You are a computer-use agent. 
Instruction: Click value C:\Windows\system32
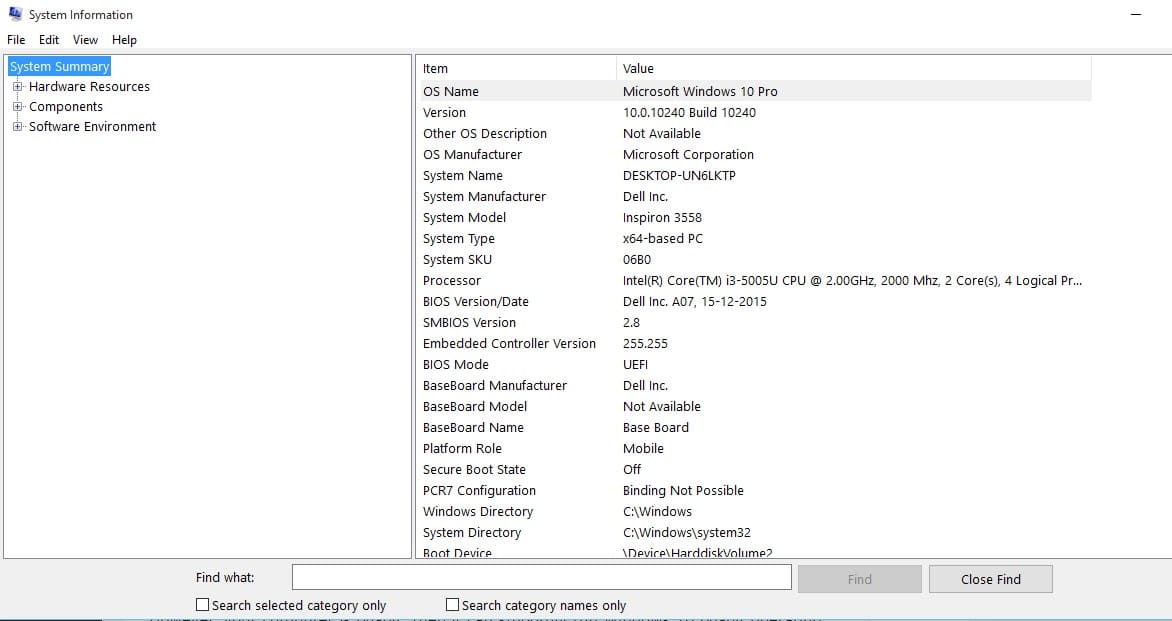[686, 533]
